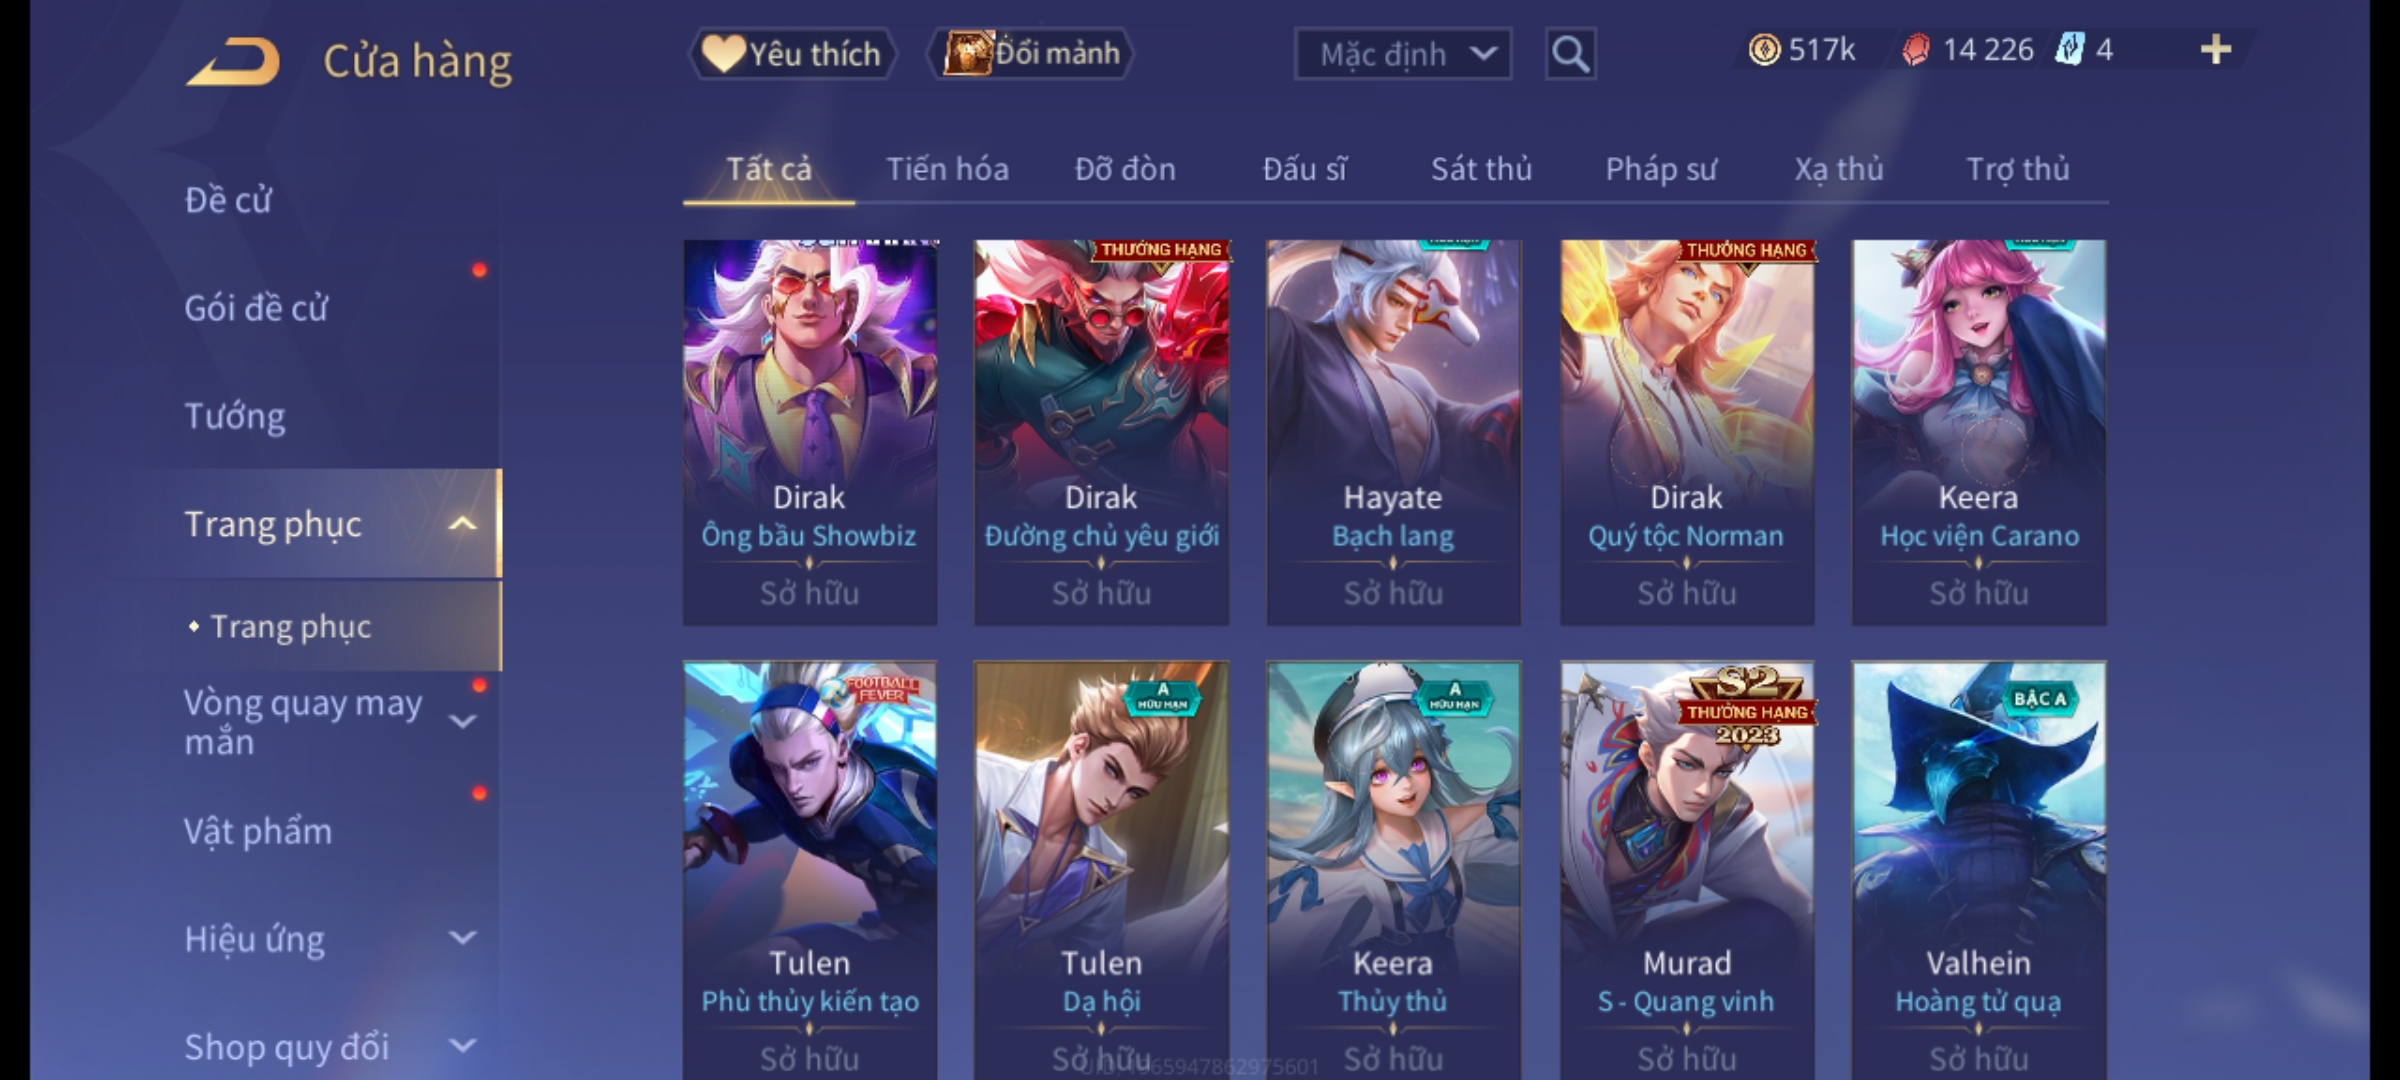This screenshot has width=2400, height=1080.
Task: Expand the Shop quy đổi section
Action: pos(462,1046)
